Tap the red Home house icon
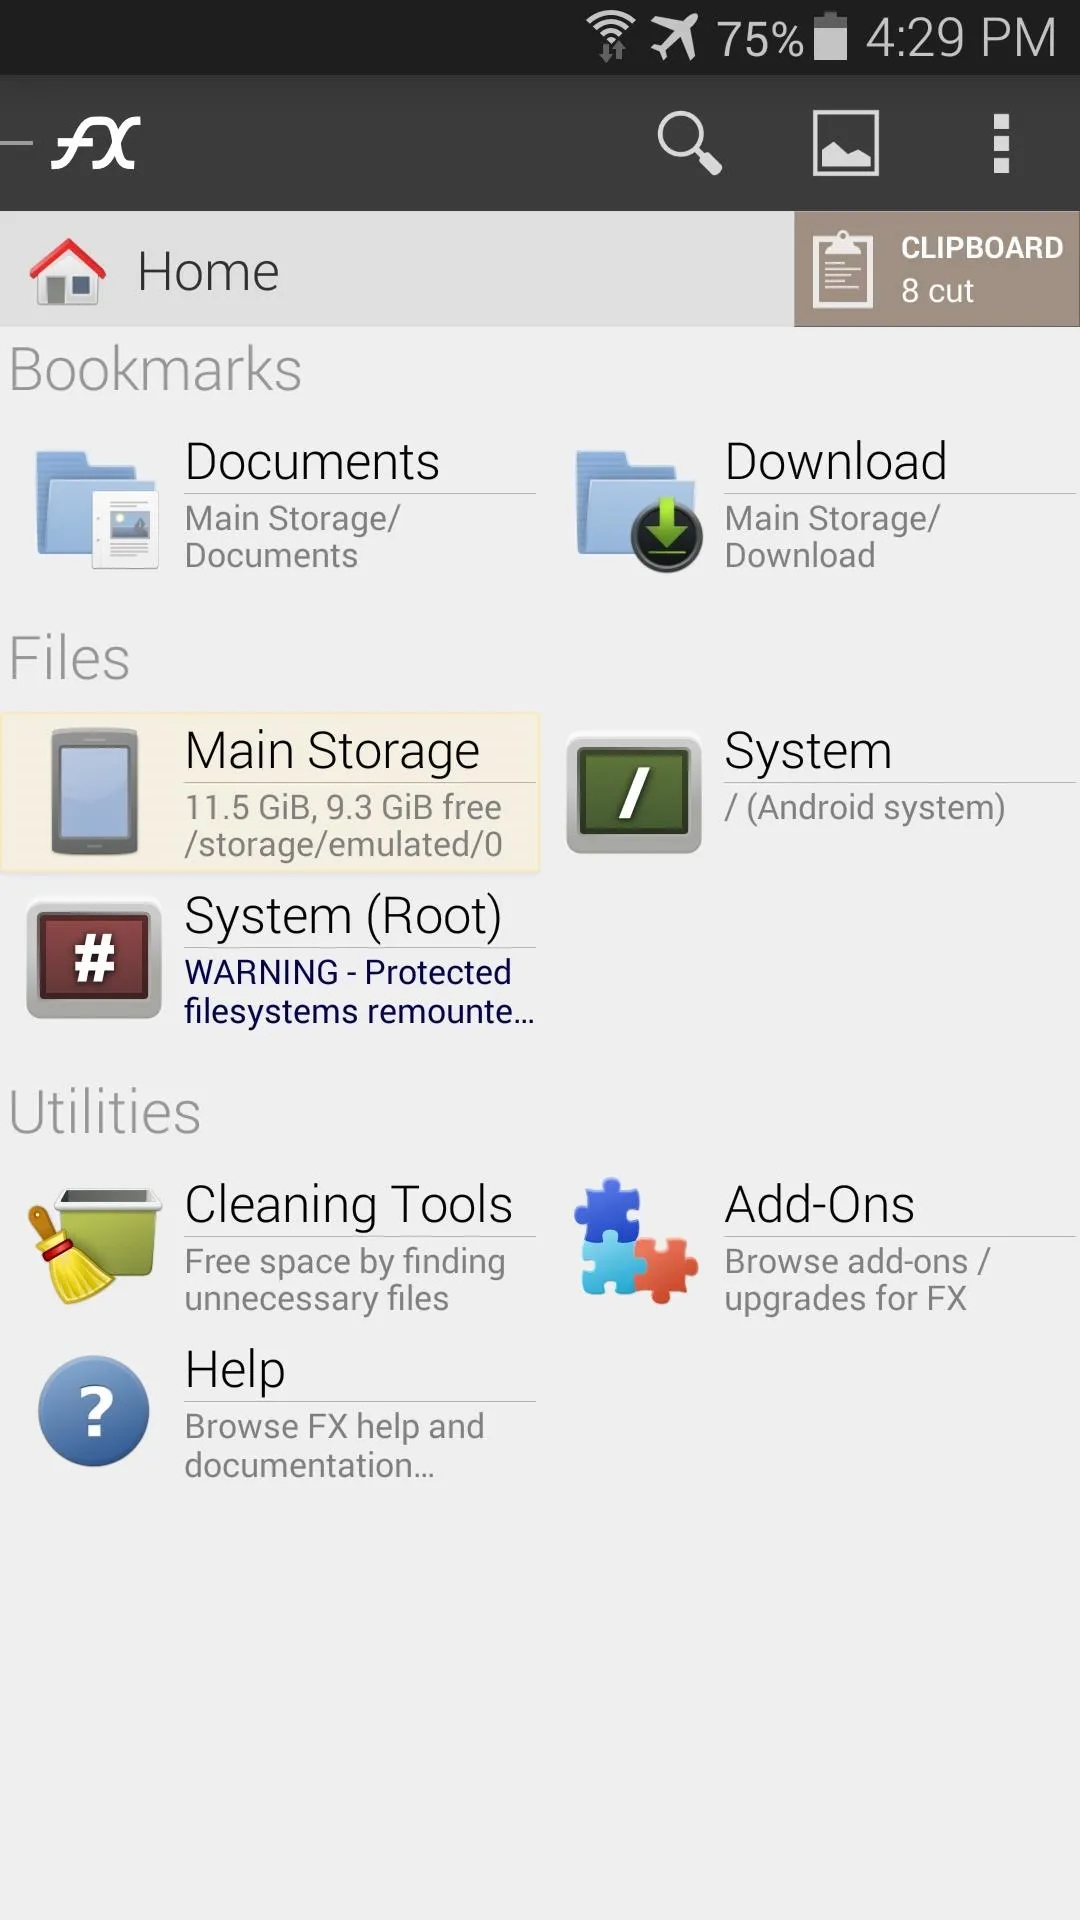Image resolution: width=1080 pixels, height=1920 pixels. 67,271
